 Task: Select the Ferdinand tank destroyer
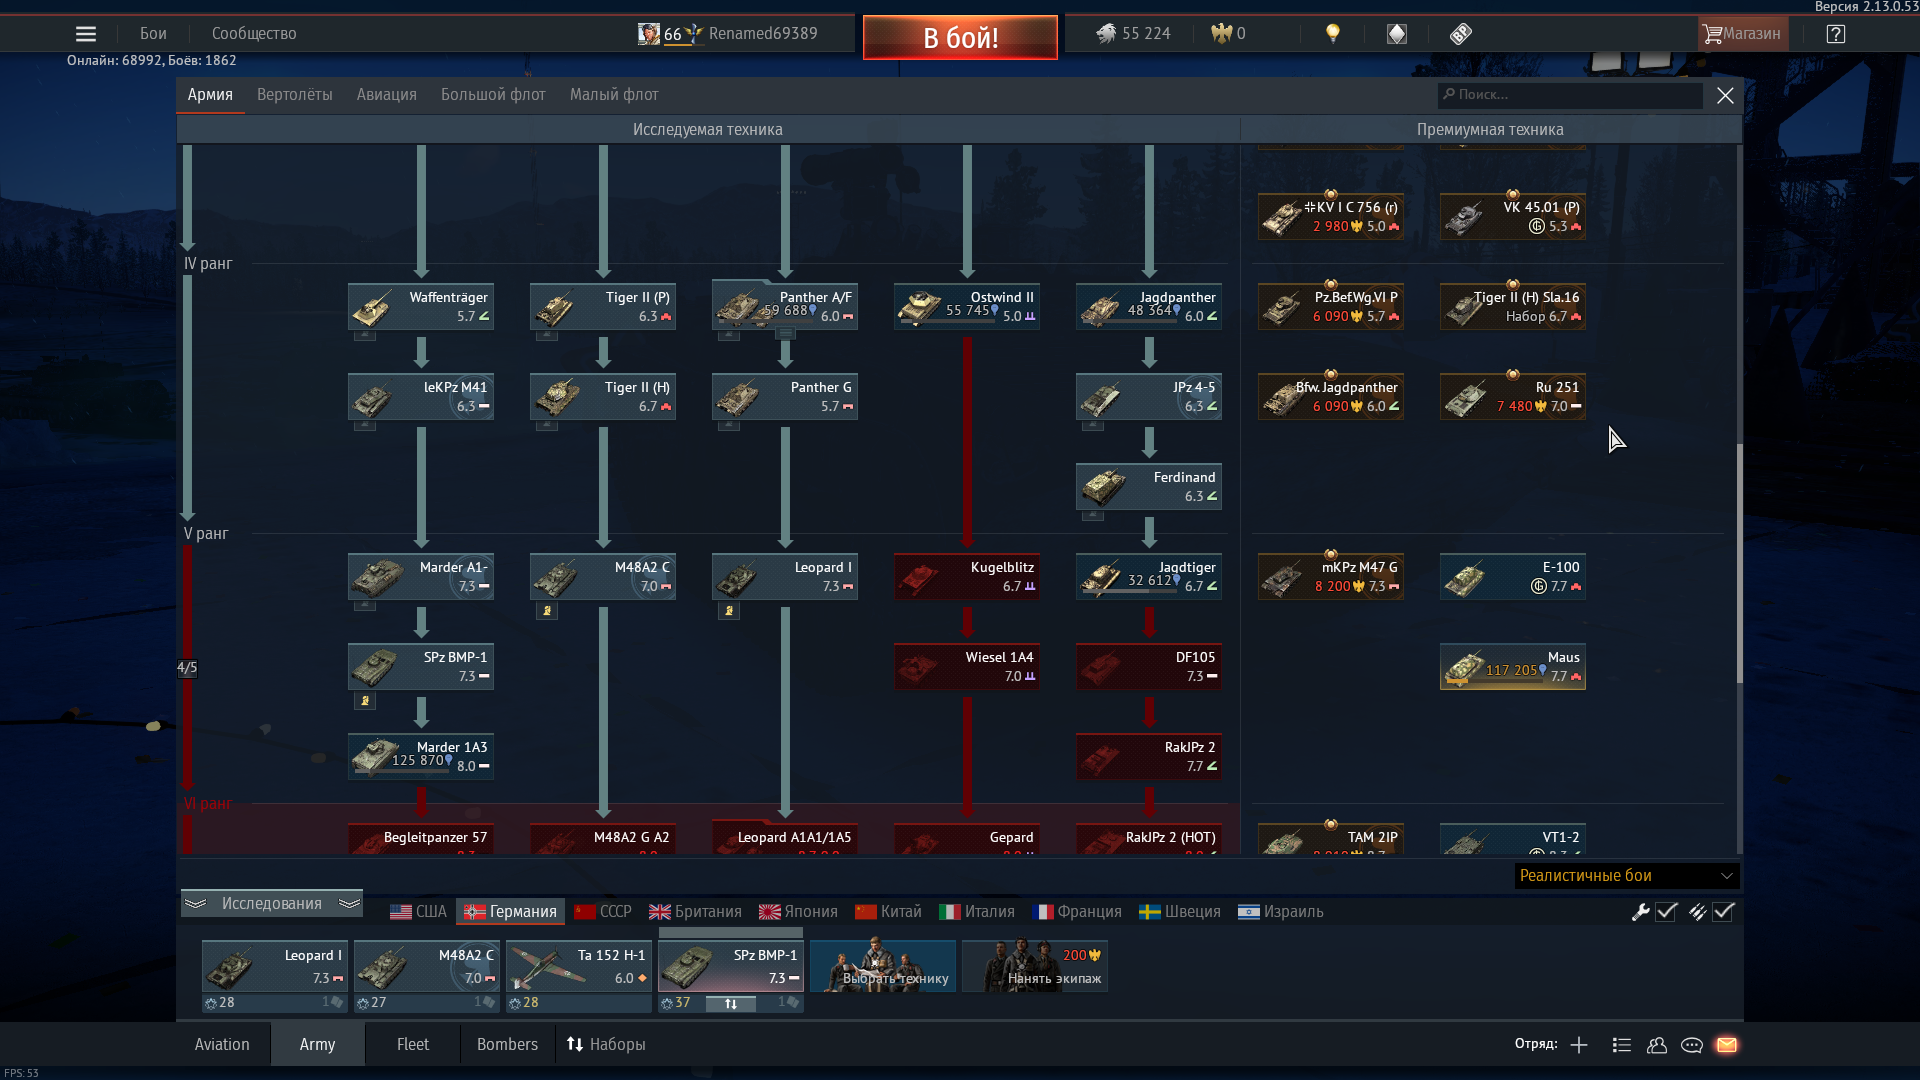pos(1149,487)
